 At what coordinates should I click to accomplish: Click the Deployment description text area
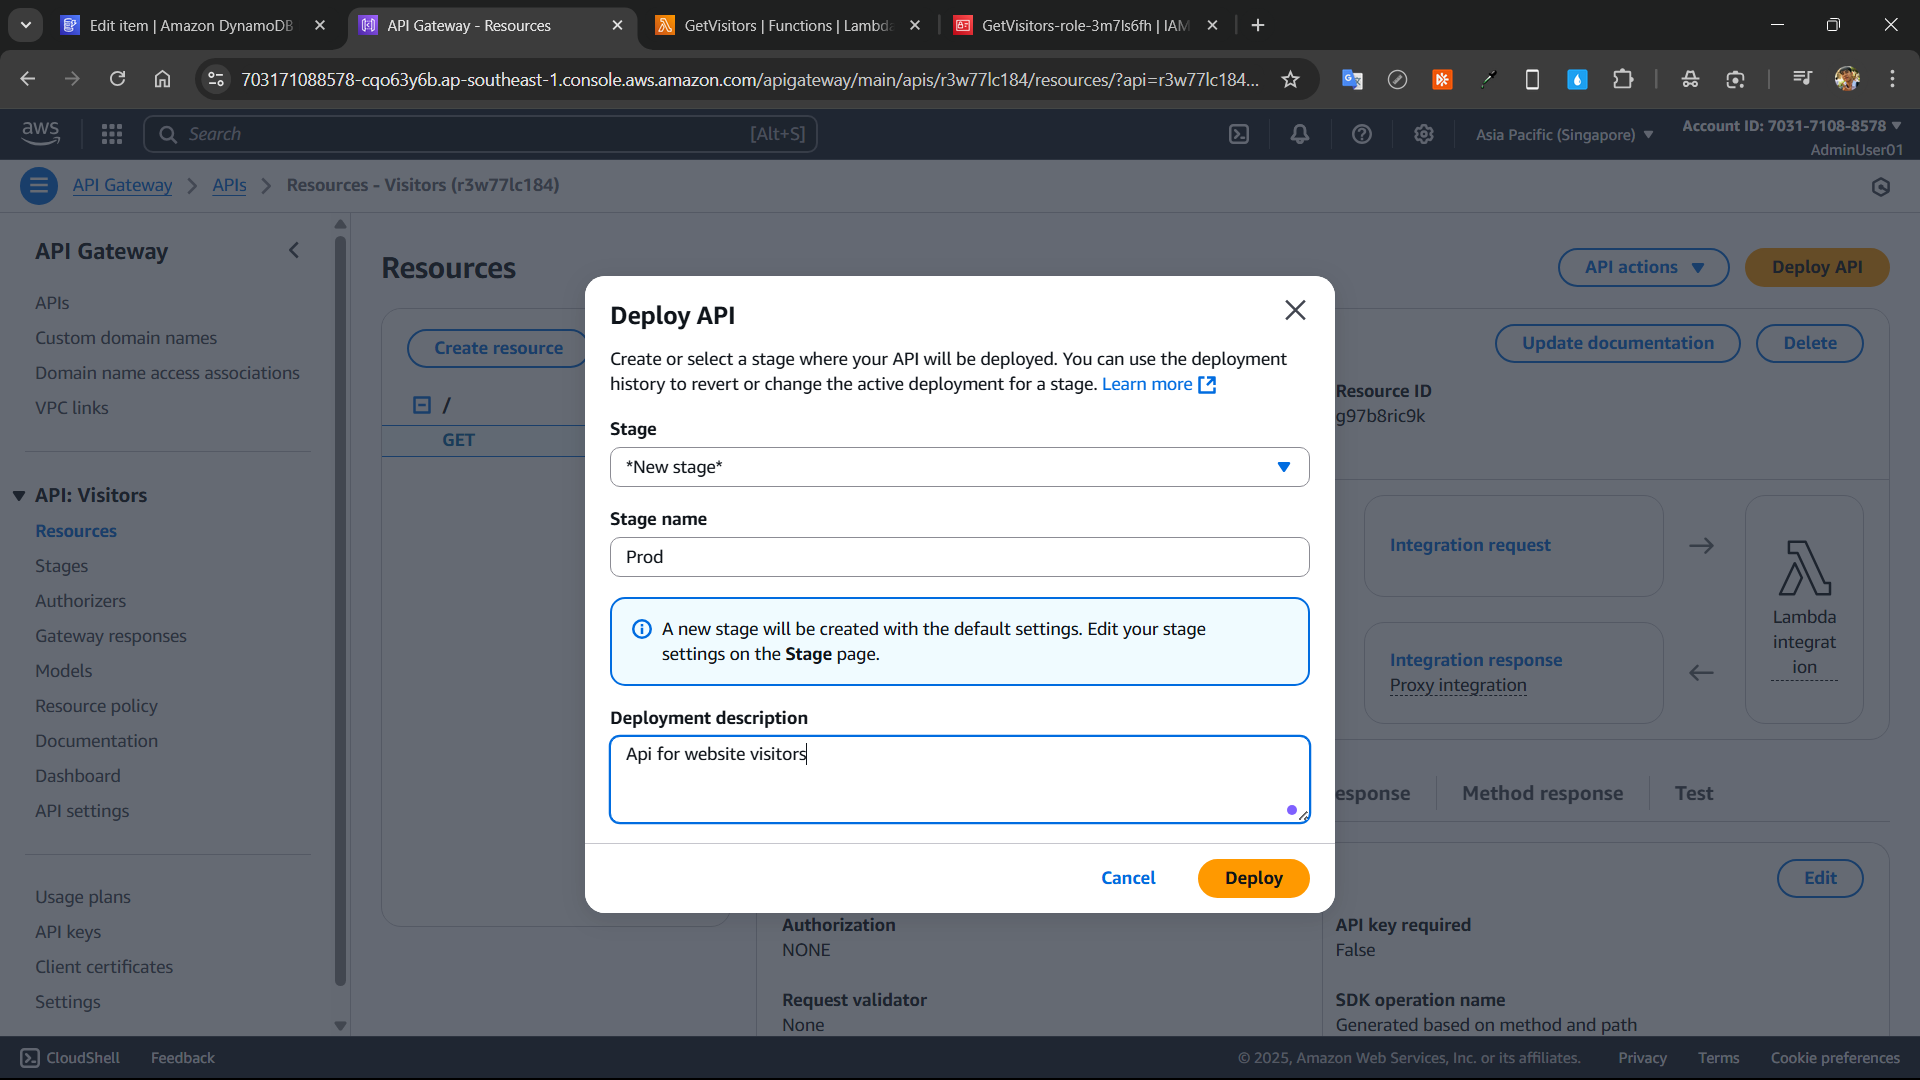click(959, 779)
